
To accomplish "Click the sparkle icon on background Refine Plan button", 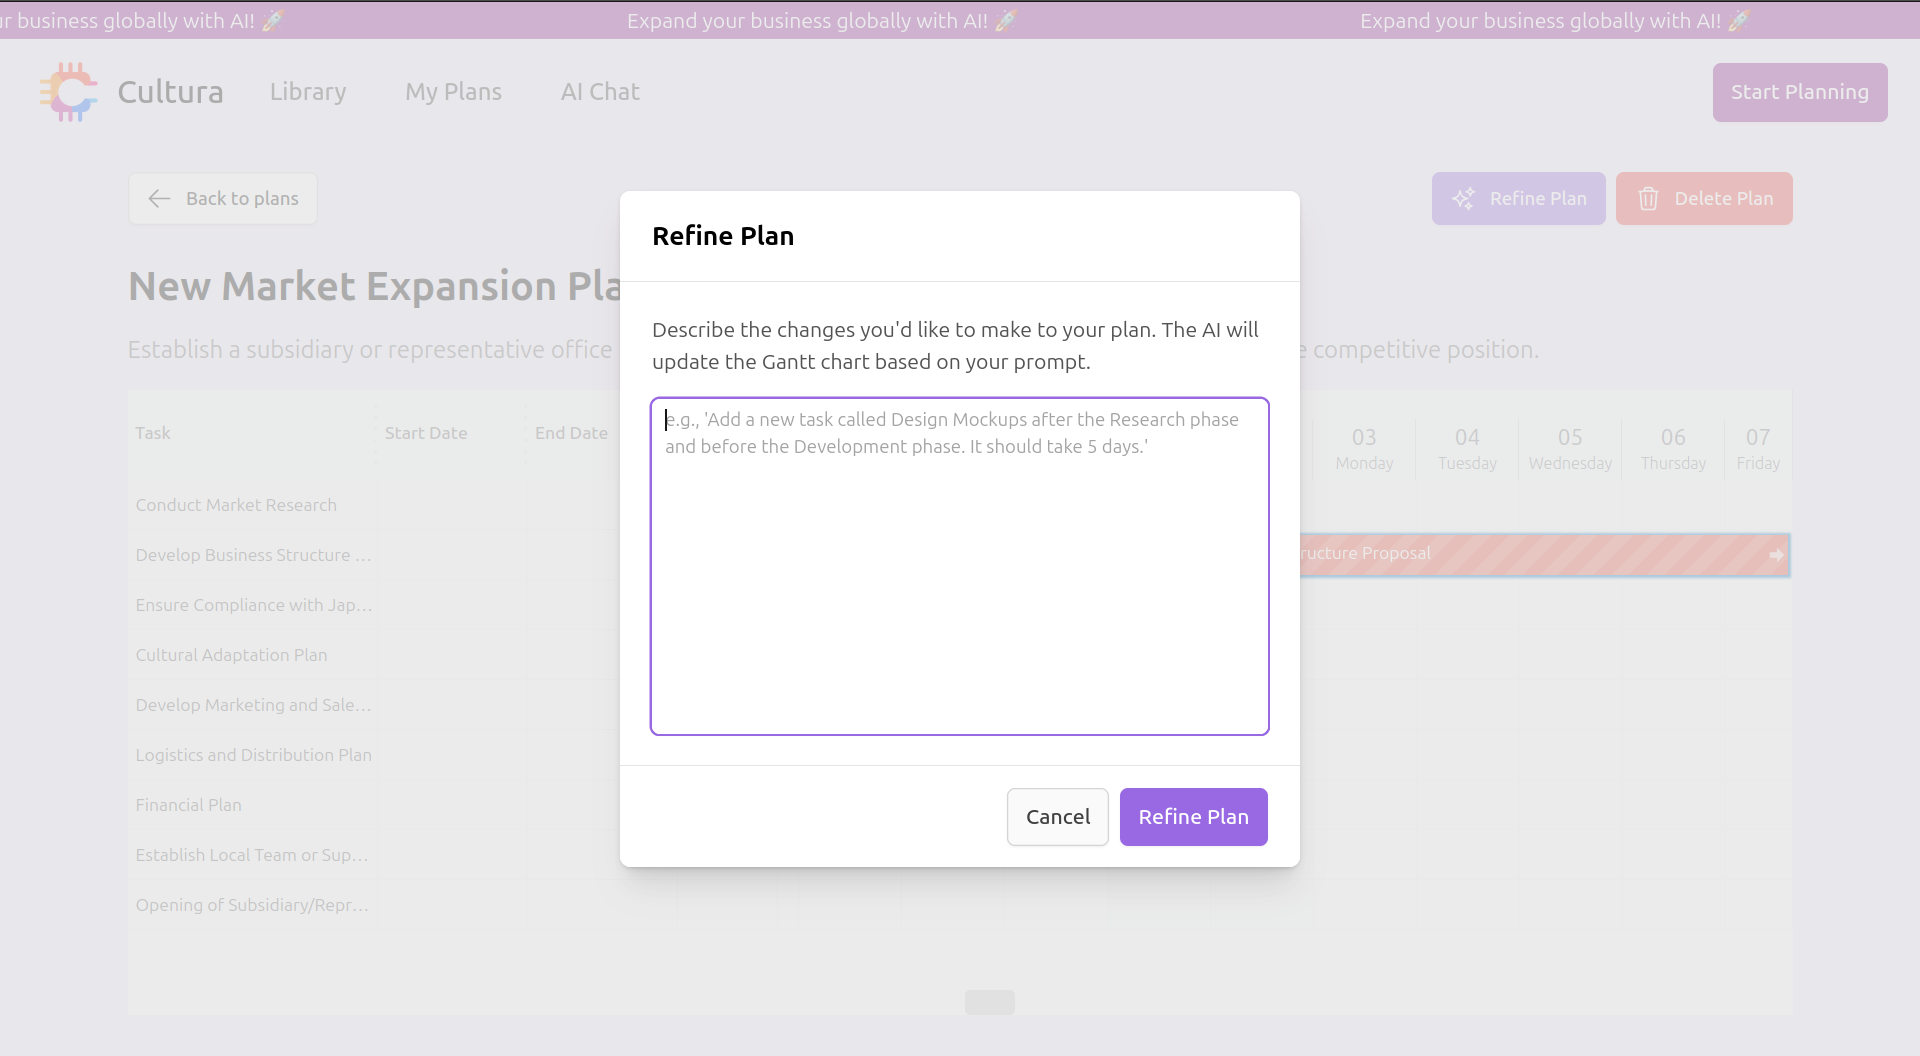I will coord(1463,199).
